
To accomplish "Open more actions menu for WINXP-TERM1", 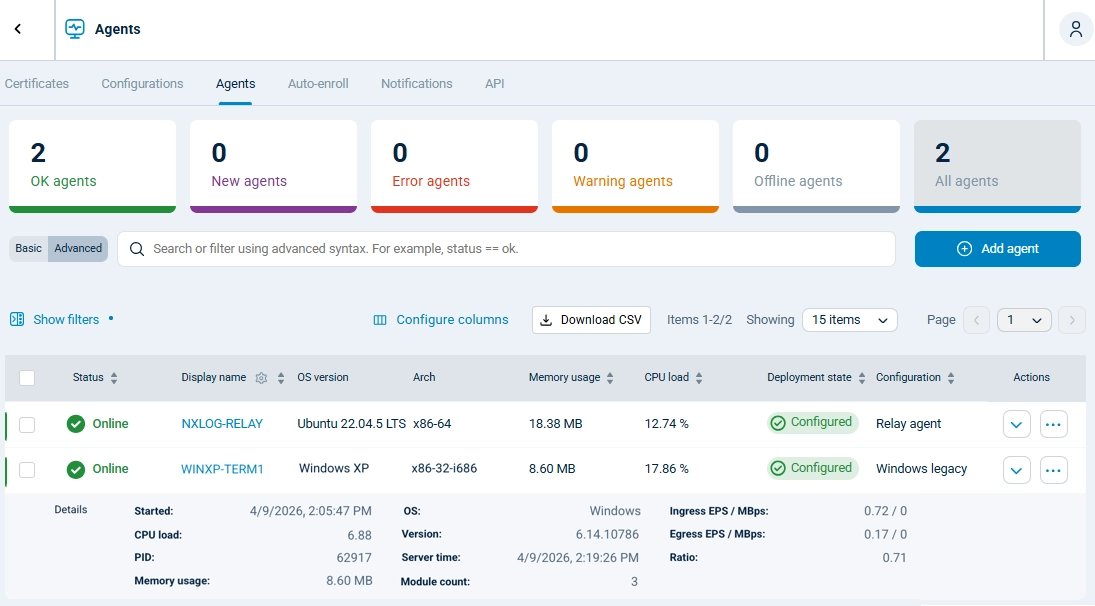I will click(1053, 471).
